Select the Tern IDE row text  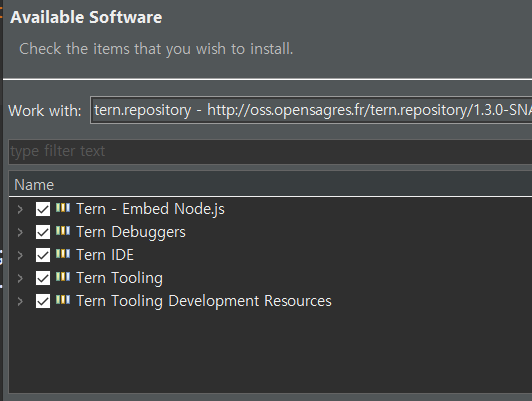tap(105, 255)
